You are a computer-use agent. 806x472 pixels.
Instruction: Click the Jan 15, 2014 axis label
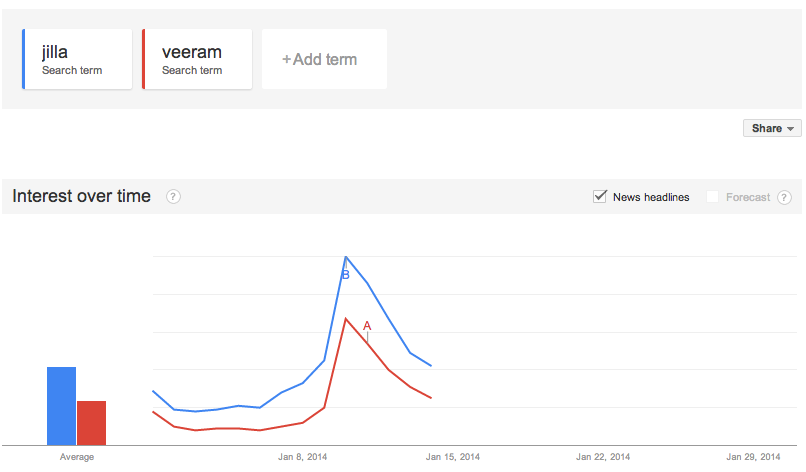[453, 457]
